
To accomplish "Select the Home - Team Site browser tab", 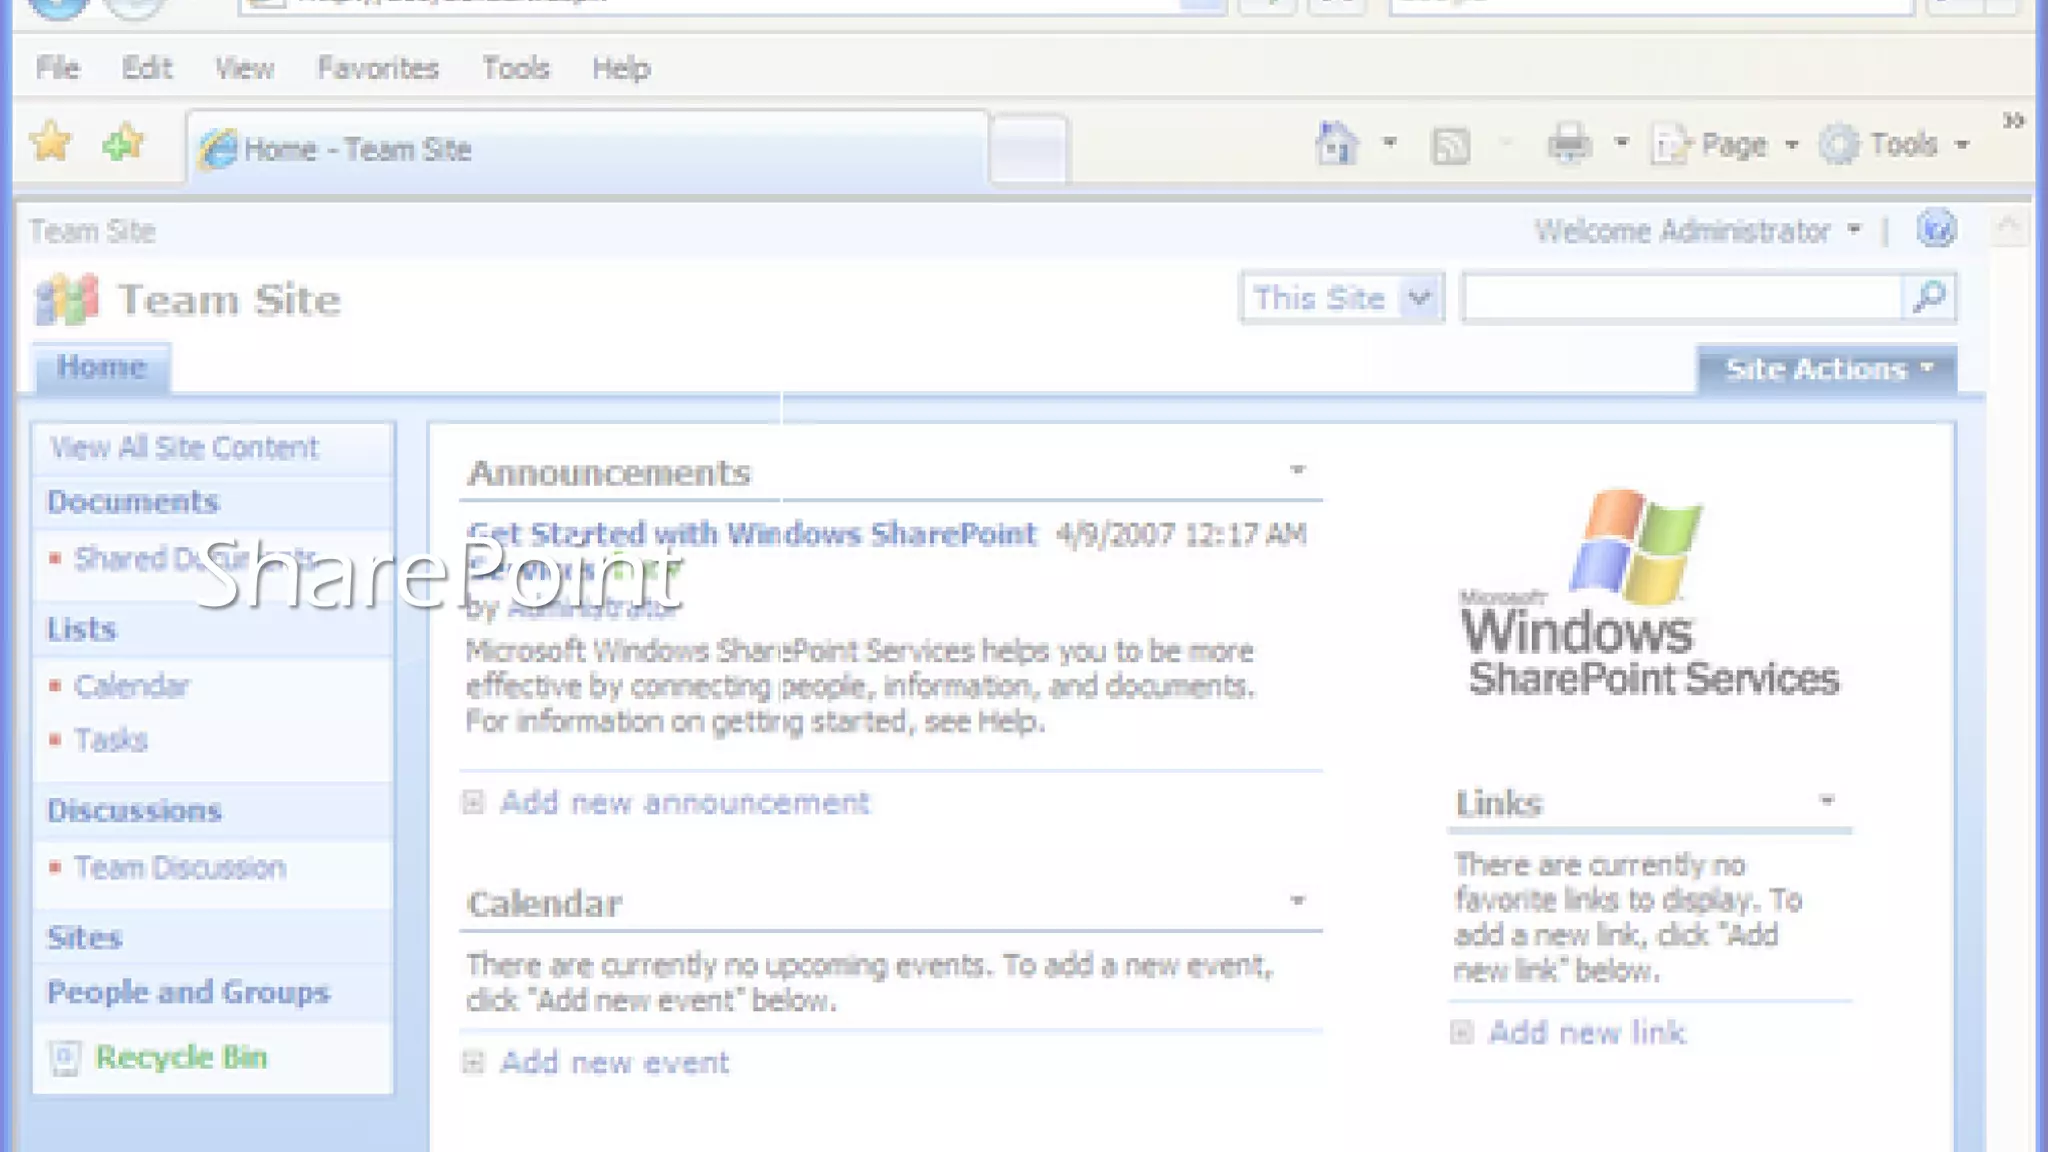I will tap(587, 148).
